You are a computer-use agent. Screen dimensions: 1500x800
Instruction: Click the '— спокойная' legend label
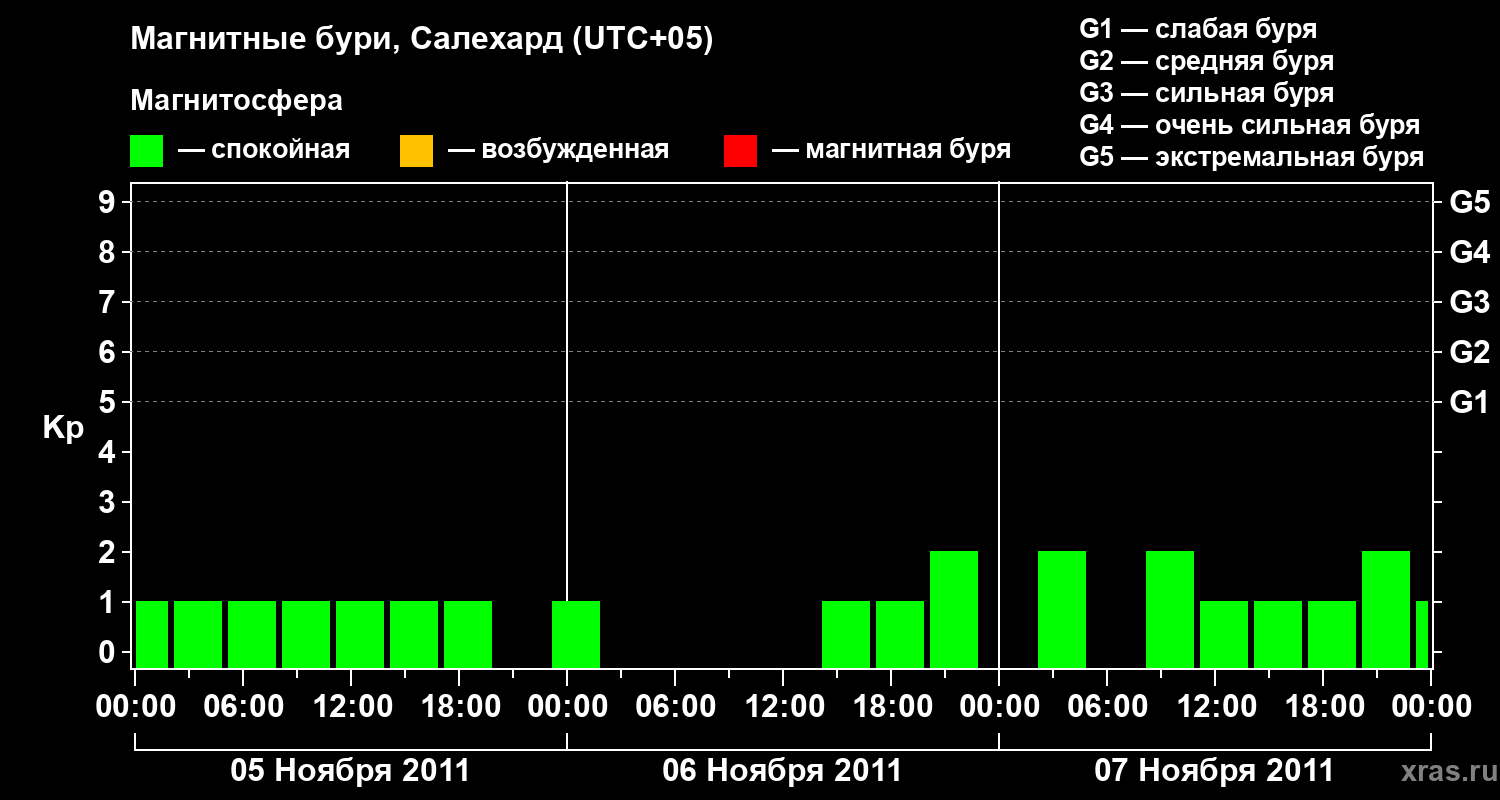click(x=264, y=150)
